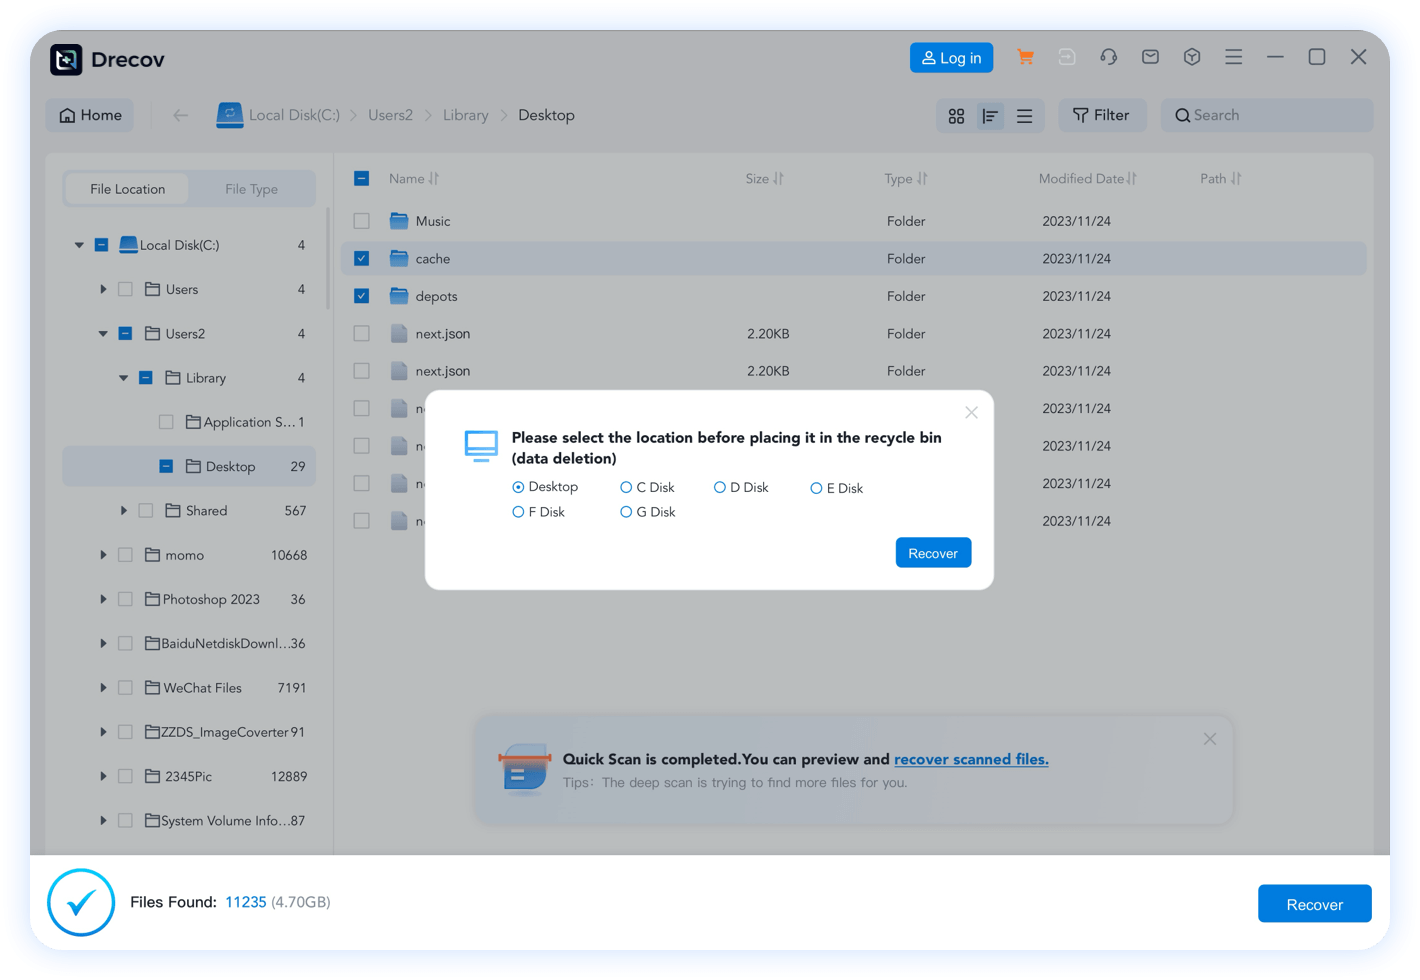Open the mail envelope icon
Viewport: 1420px width, 980px height.
(x=1150, y=57)
